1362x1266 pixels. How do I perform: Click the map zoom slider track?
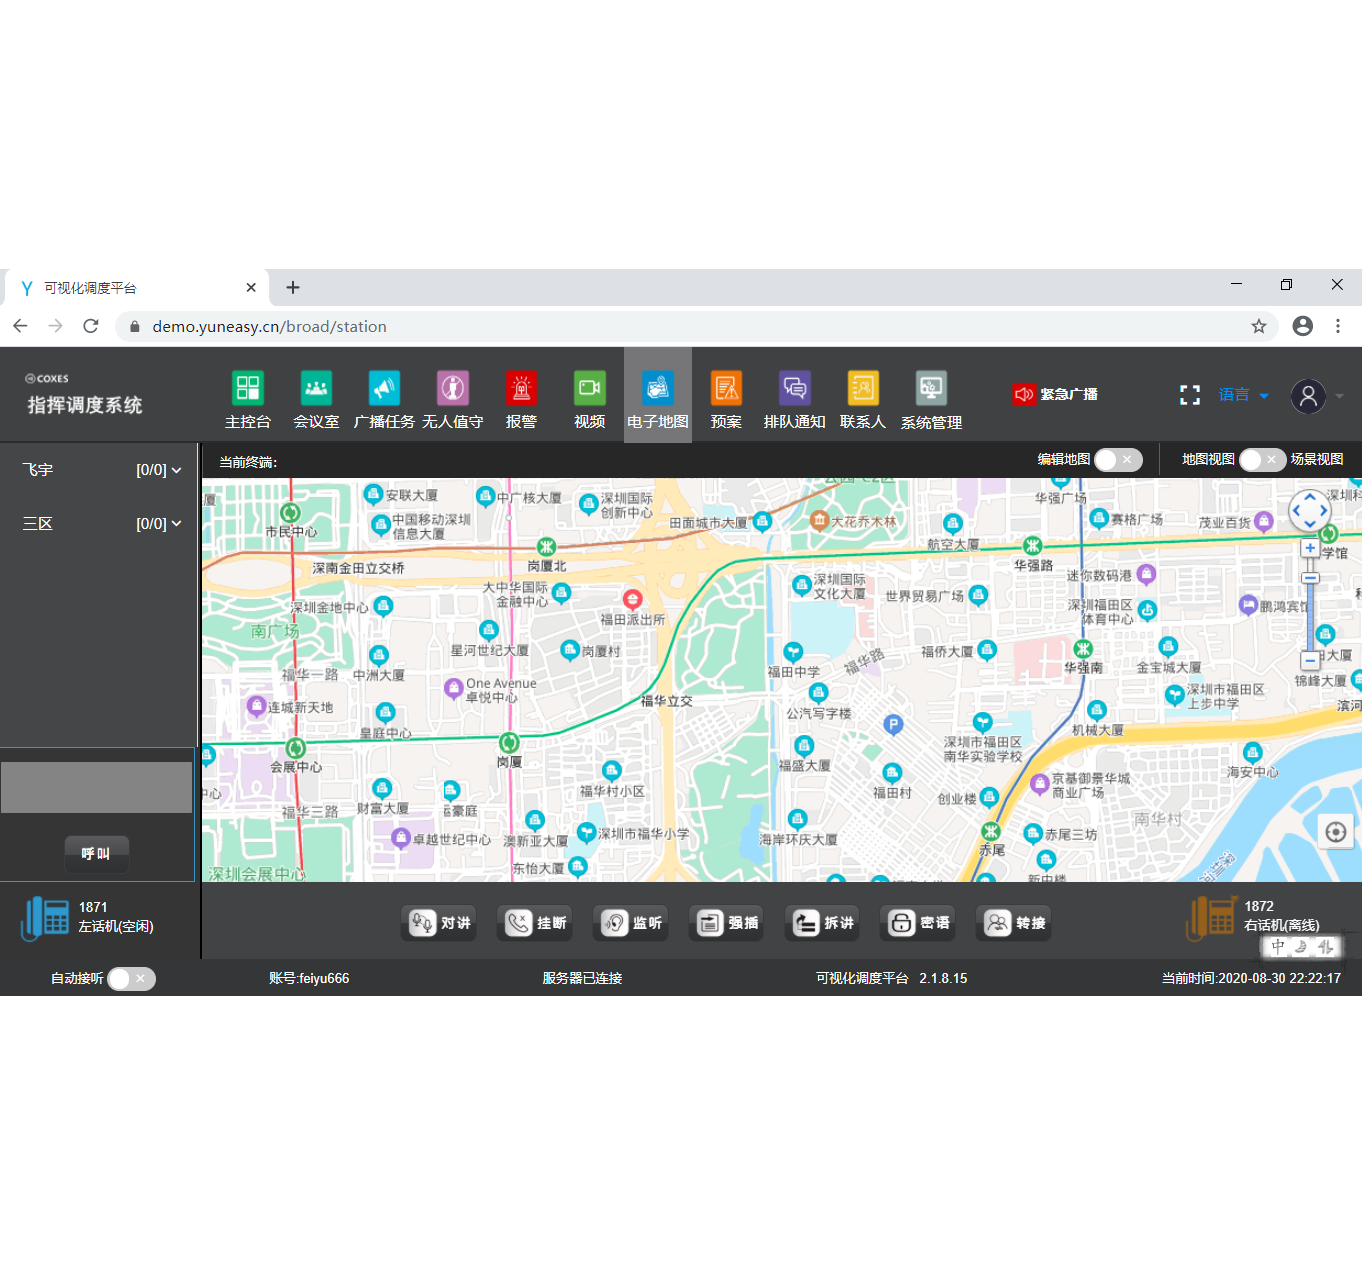tap(1310, 620)
